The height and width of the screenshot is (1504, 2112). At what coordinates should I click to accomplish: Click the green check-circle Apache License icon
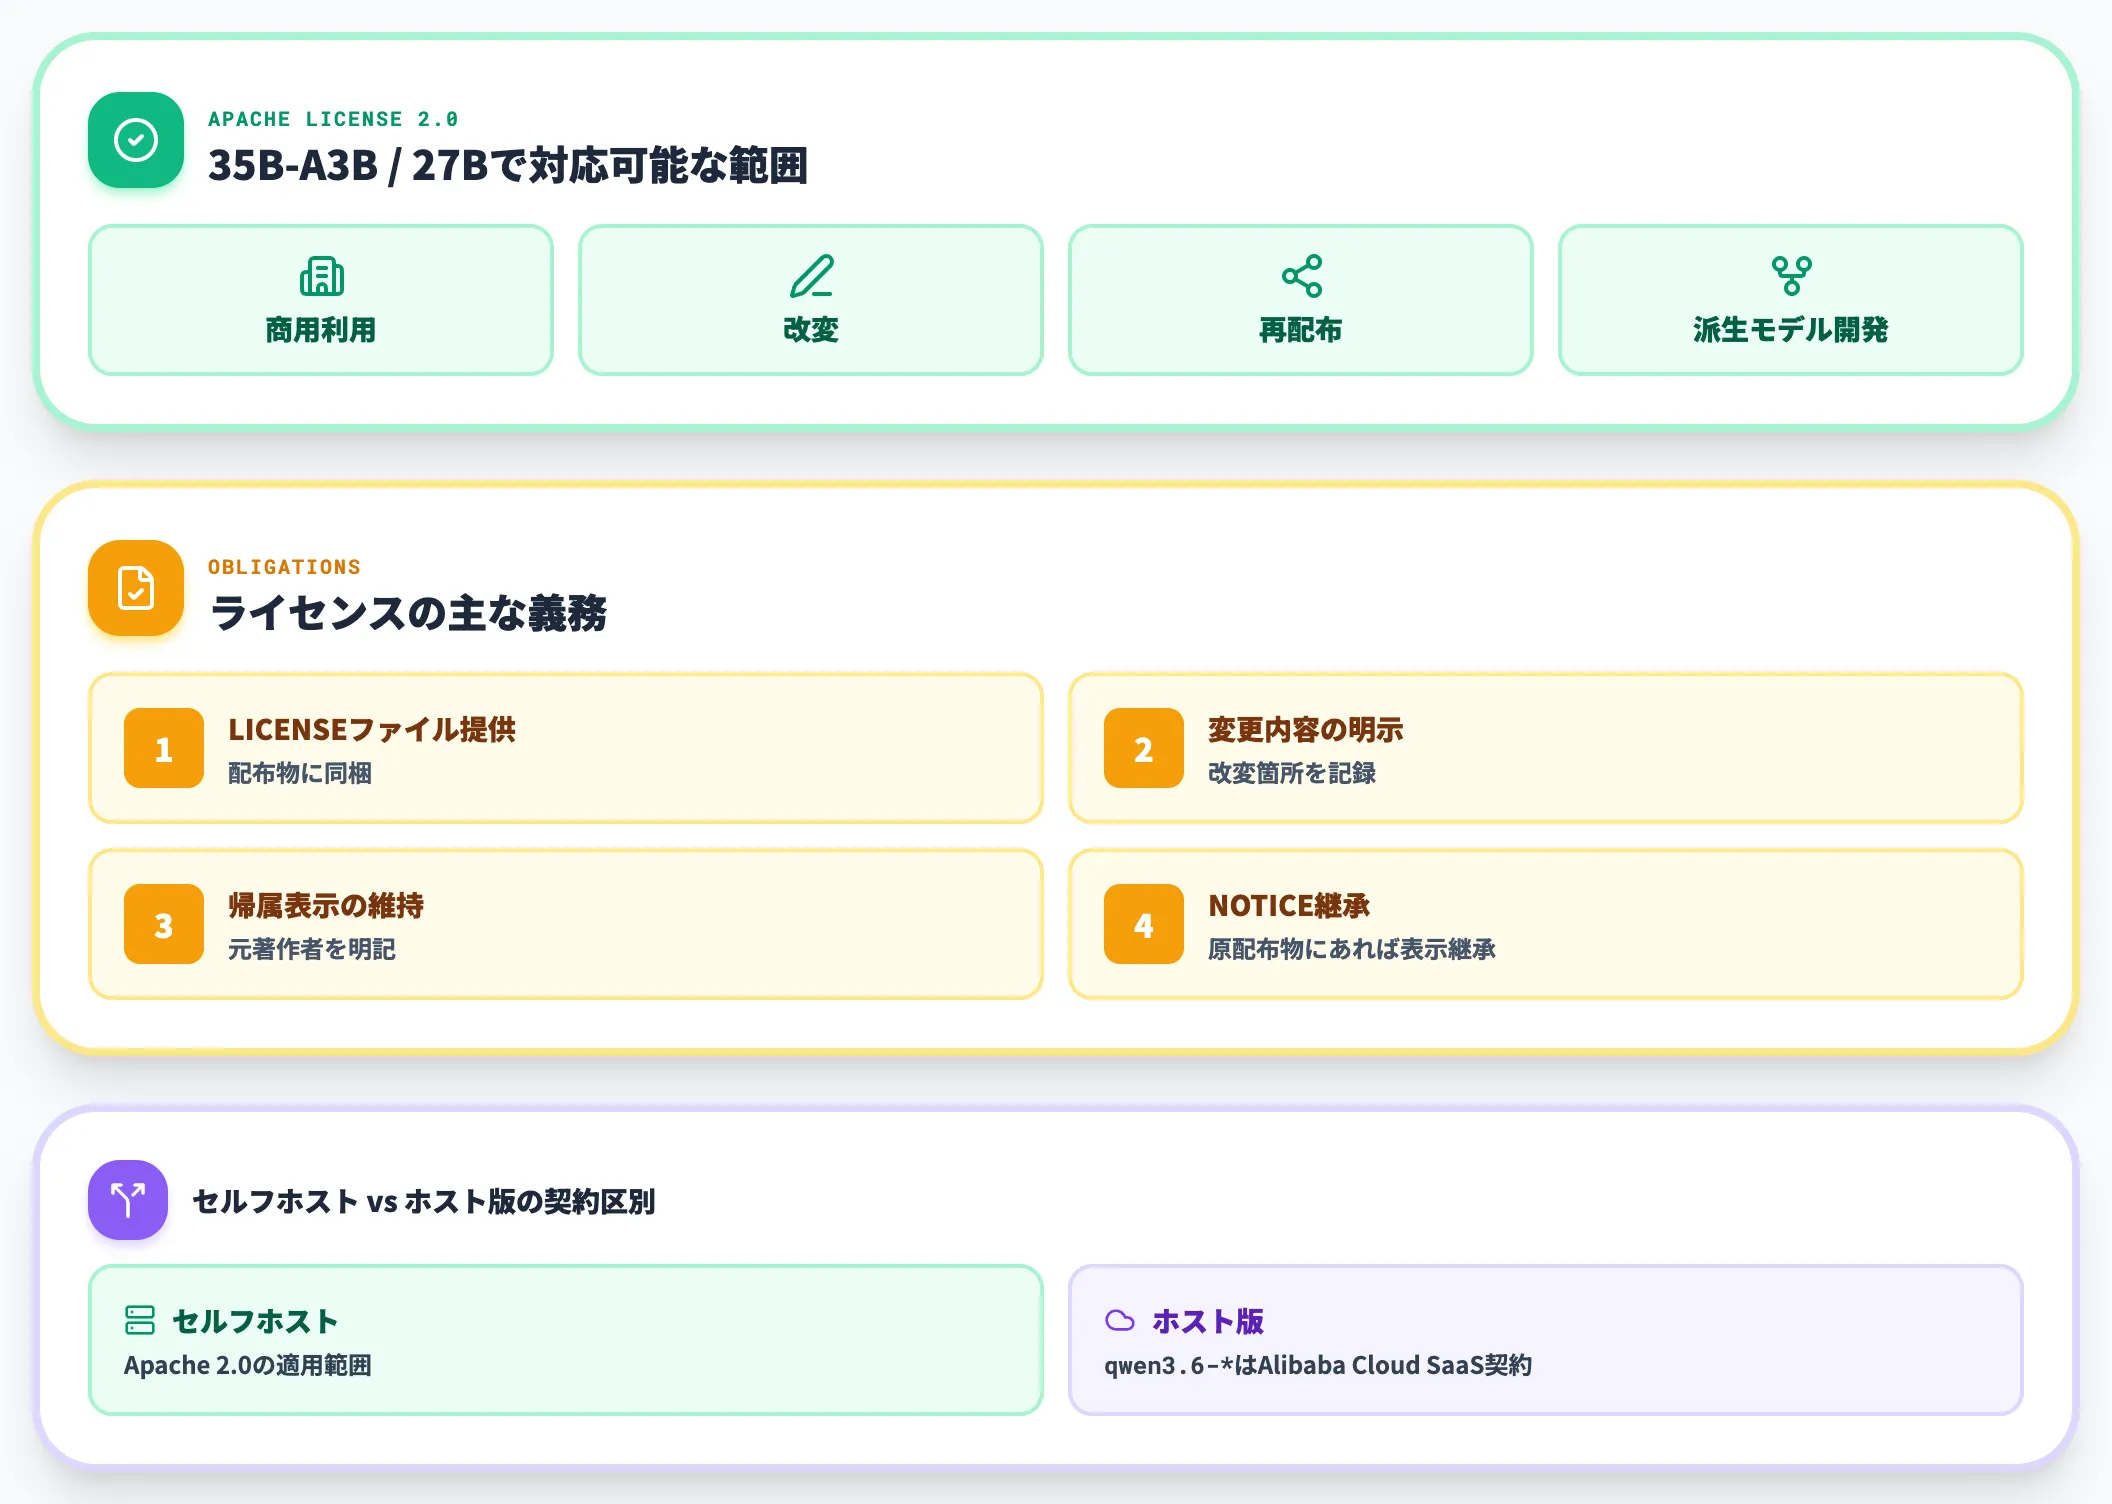[x=136, y=140]
